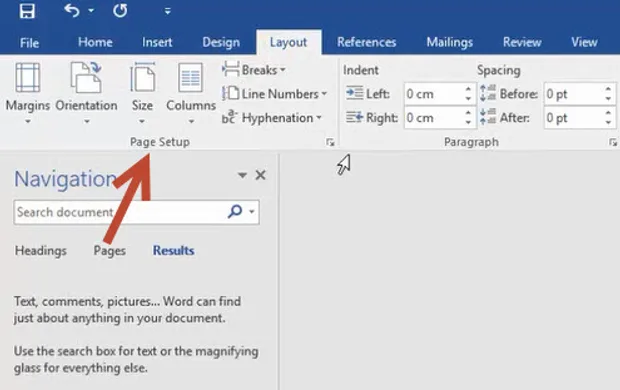620x390 pixels.
Task: Close the Navigation pane
Action: click(x=260, y=175)
